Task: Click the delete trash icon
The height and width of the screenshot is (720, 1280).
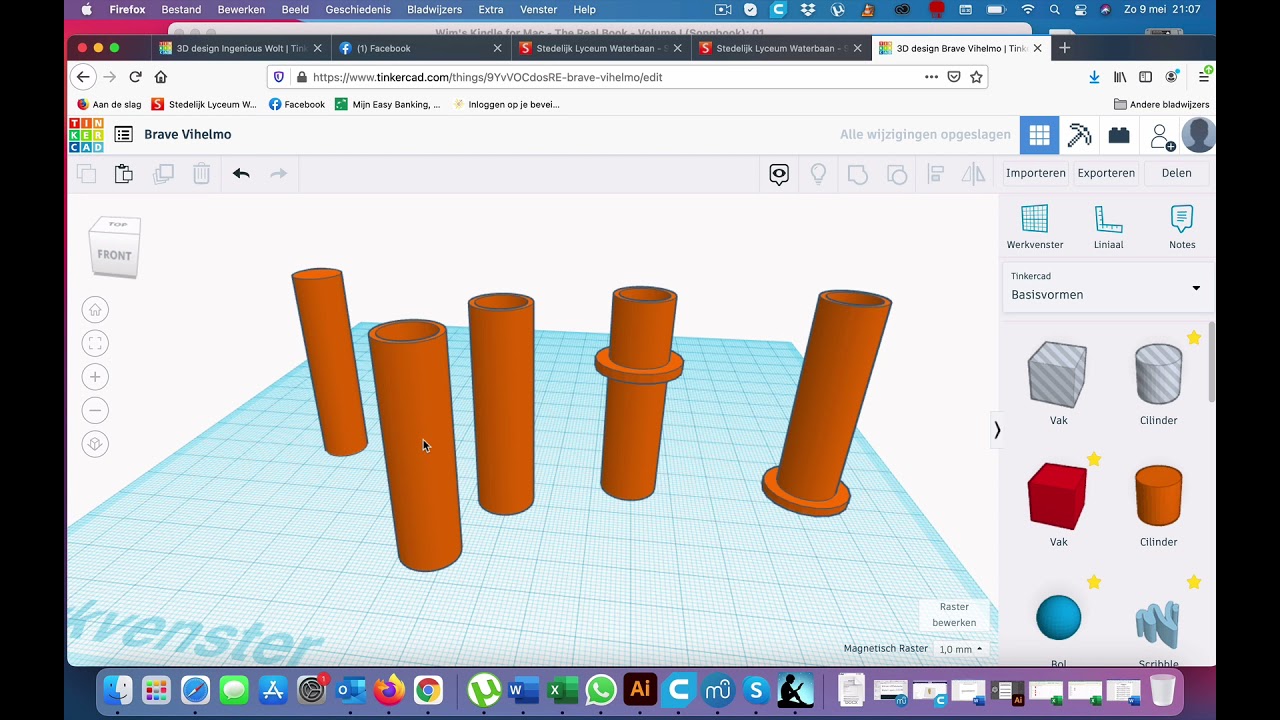Action: (201, 174)
